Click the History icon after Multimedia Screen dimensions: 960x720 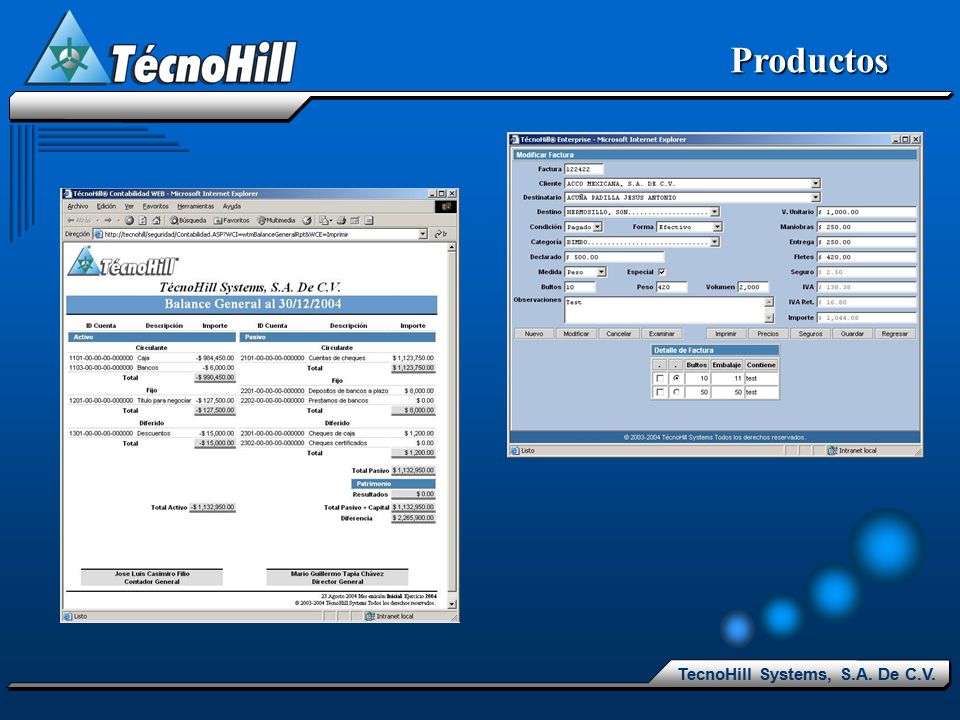tap(307, 220)
